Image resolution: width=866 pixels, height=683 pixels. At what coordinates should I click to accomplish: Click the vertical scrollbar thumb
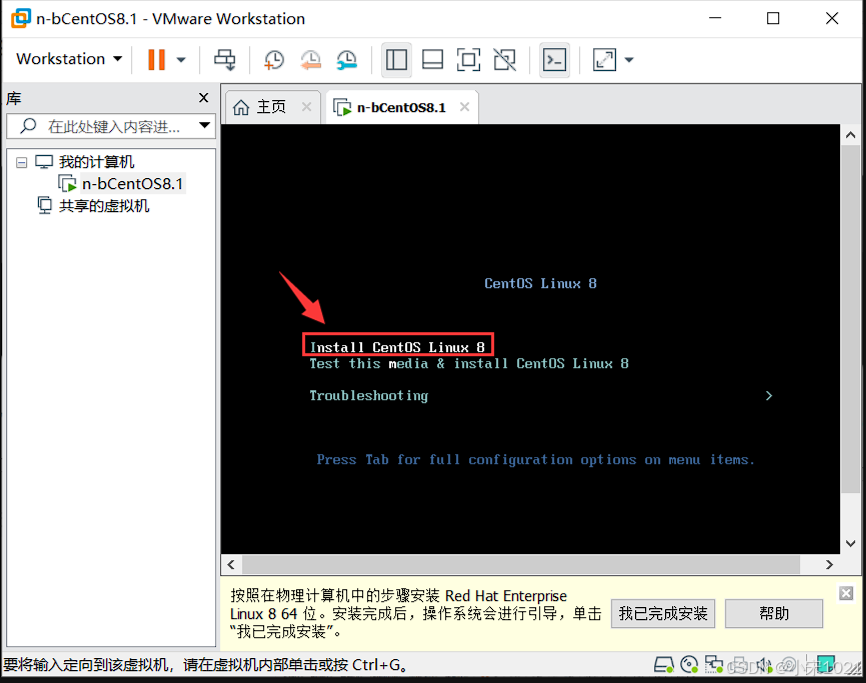pyautogui.click(x=851, y=319)
